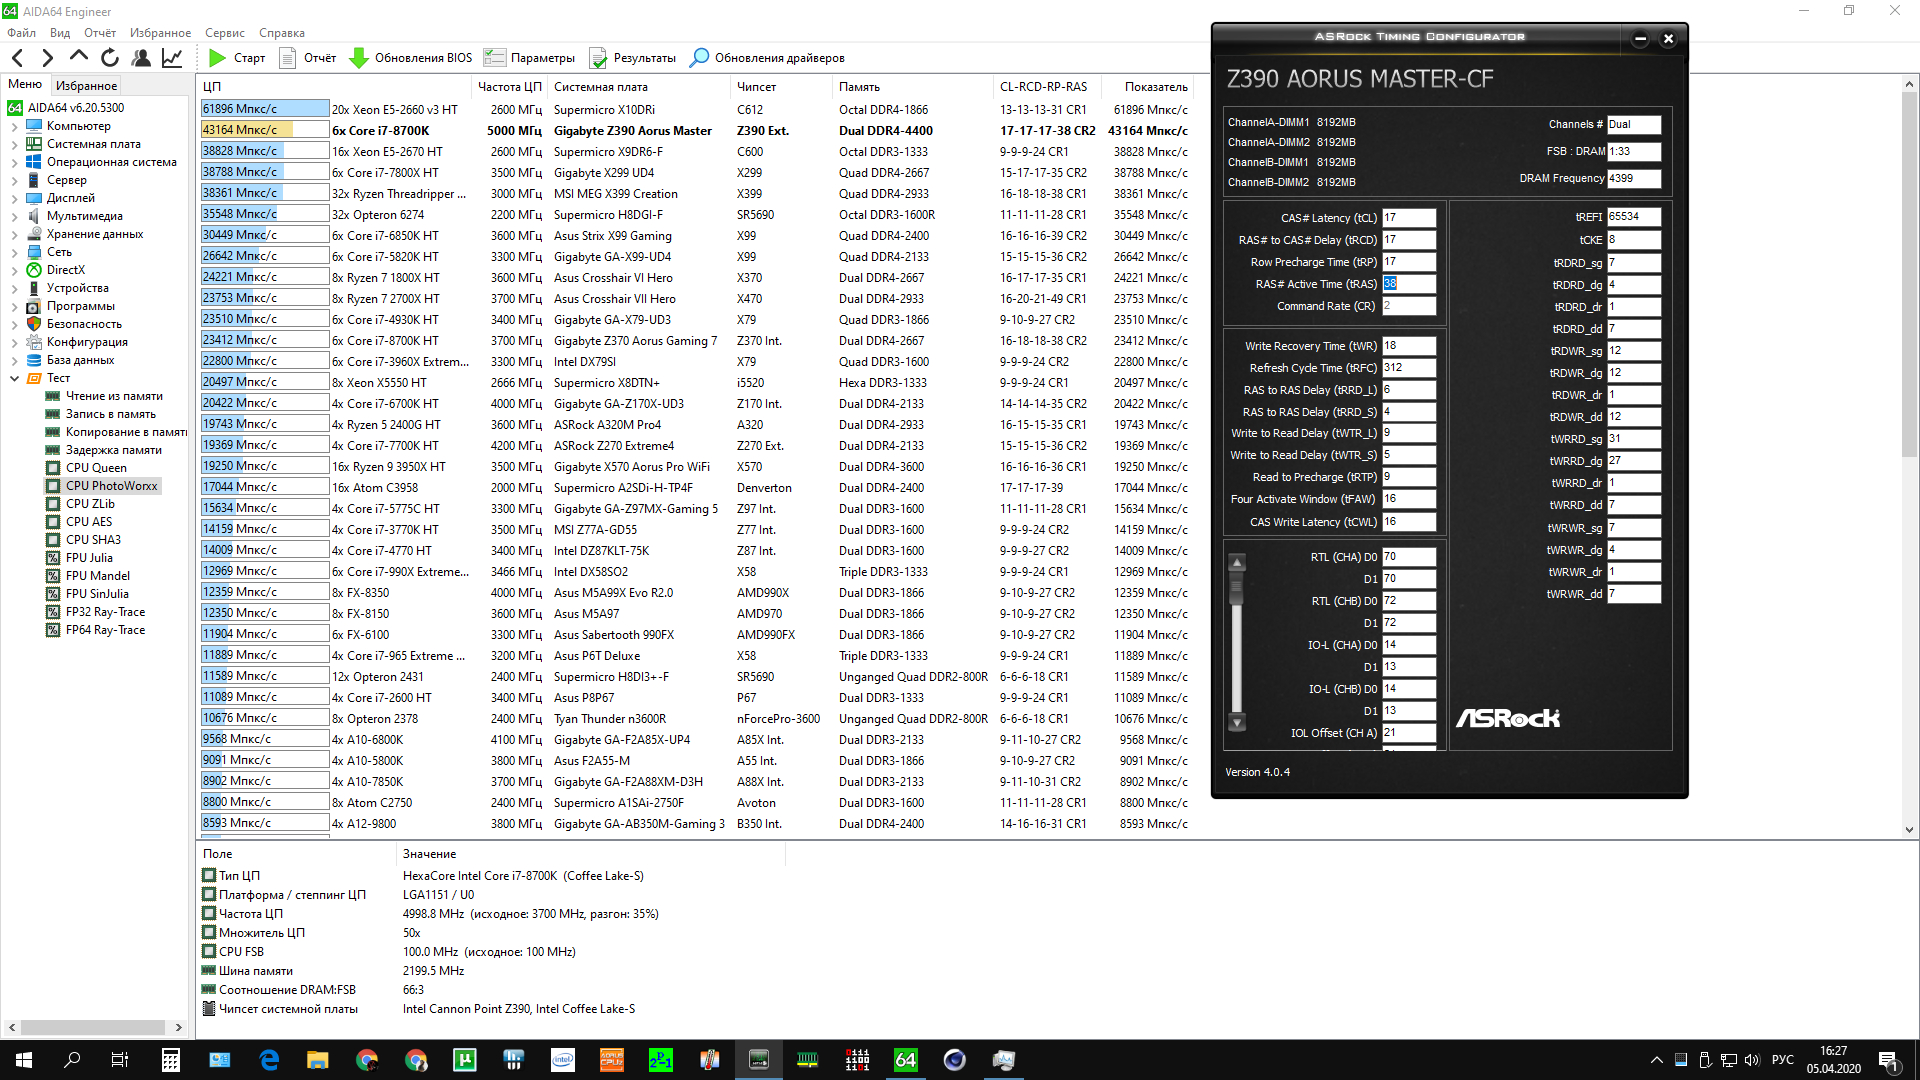Click AIDA64 icon in the taskbar

pos(905,1060)
